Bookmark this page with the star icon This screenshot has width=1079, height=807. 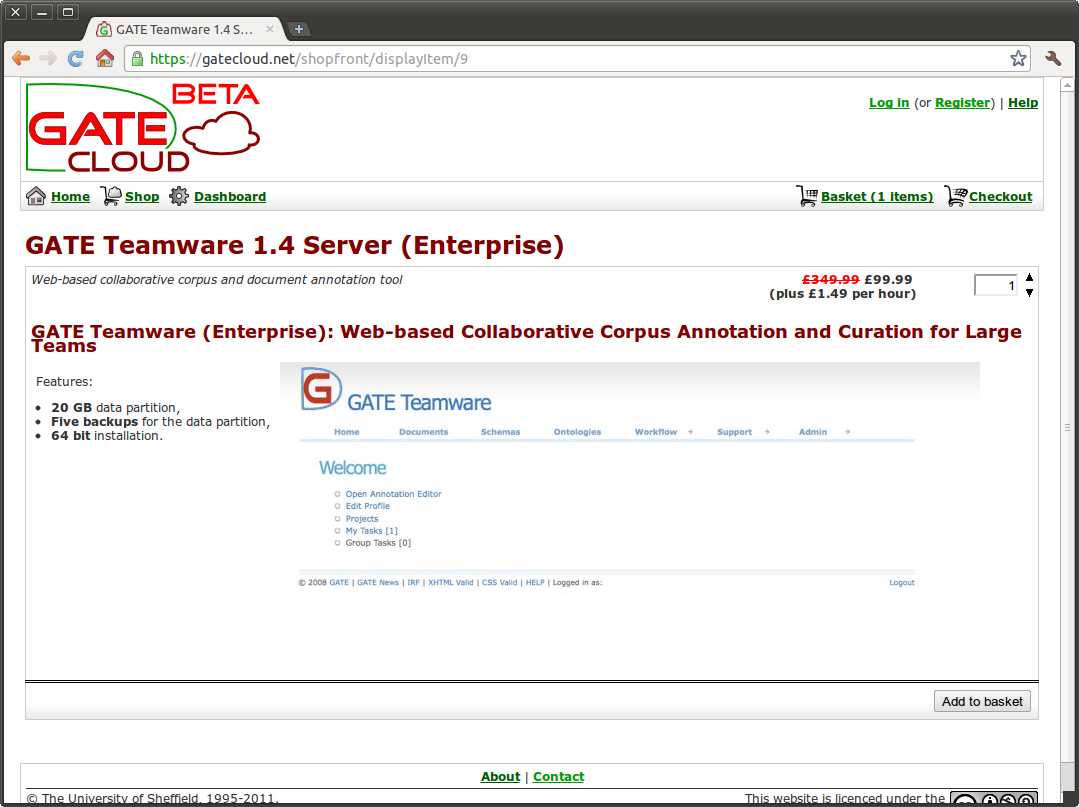(x=1018, y=58)
